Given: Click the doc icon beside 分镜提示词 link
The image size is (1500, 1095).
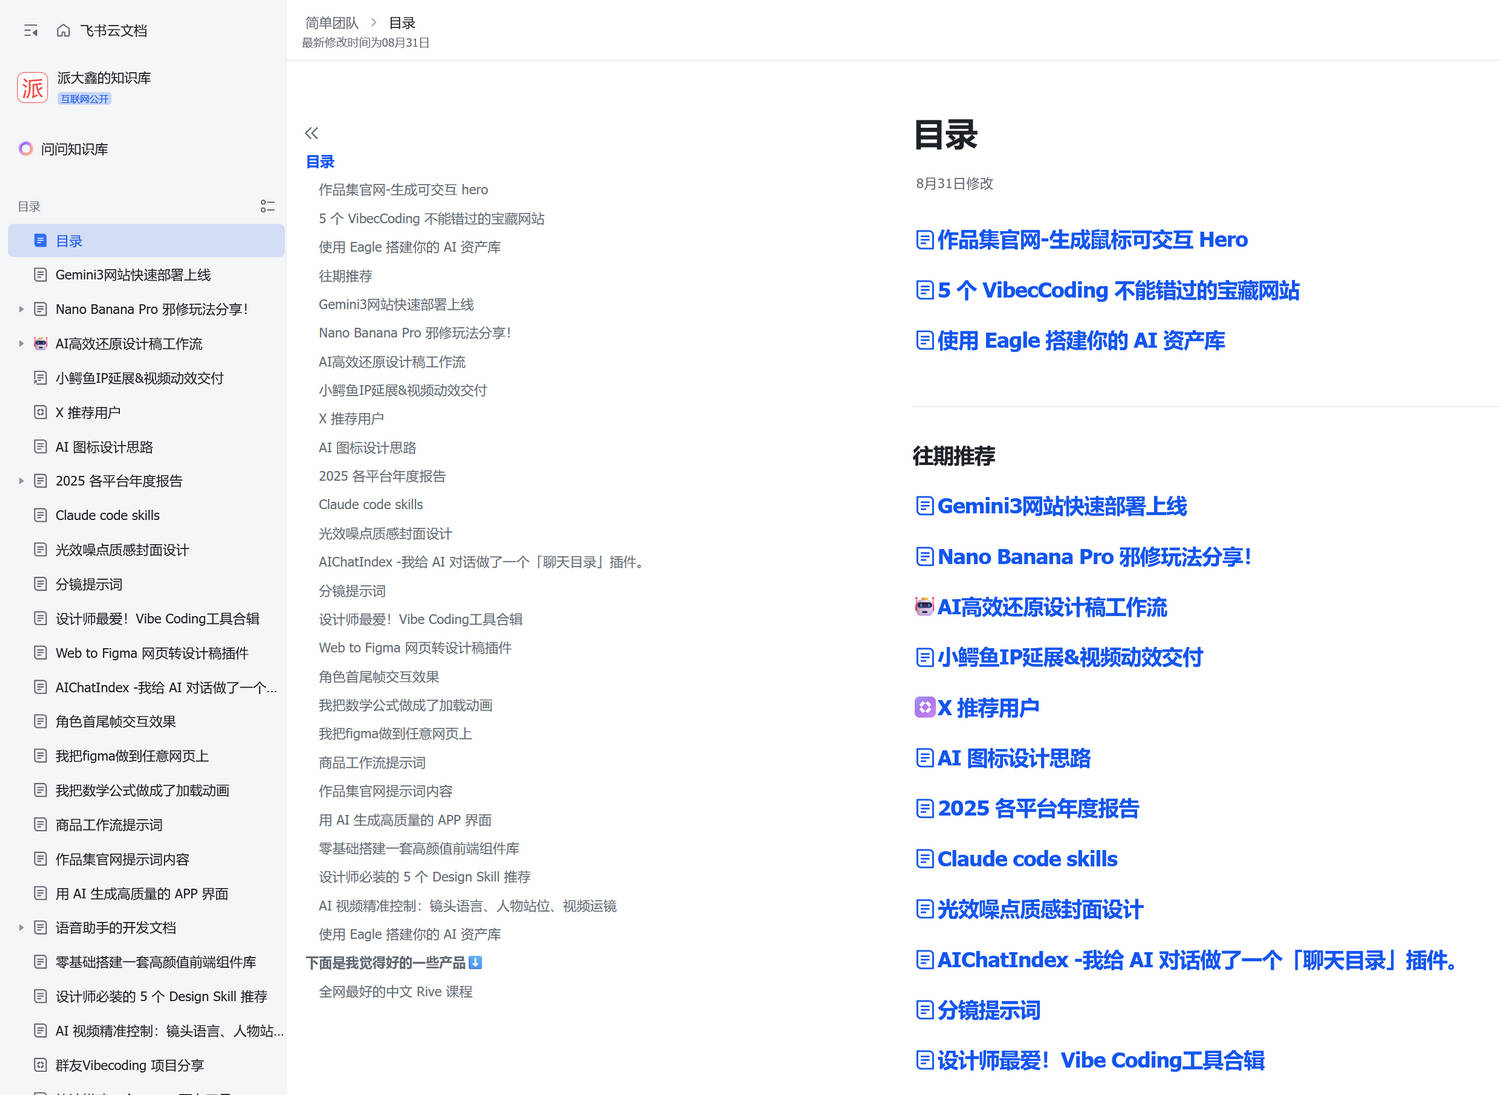Looking at the screenshot, I should pos(925,1010).
